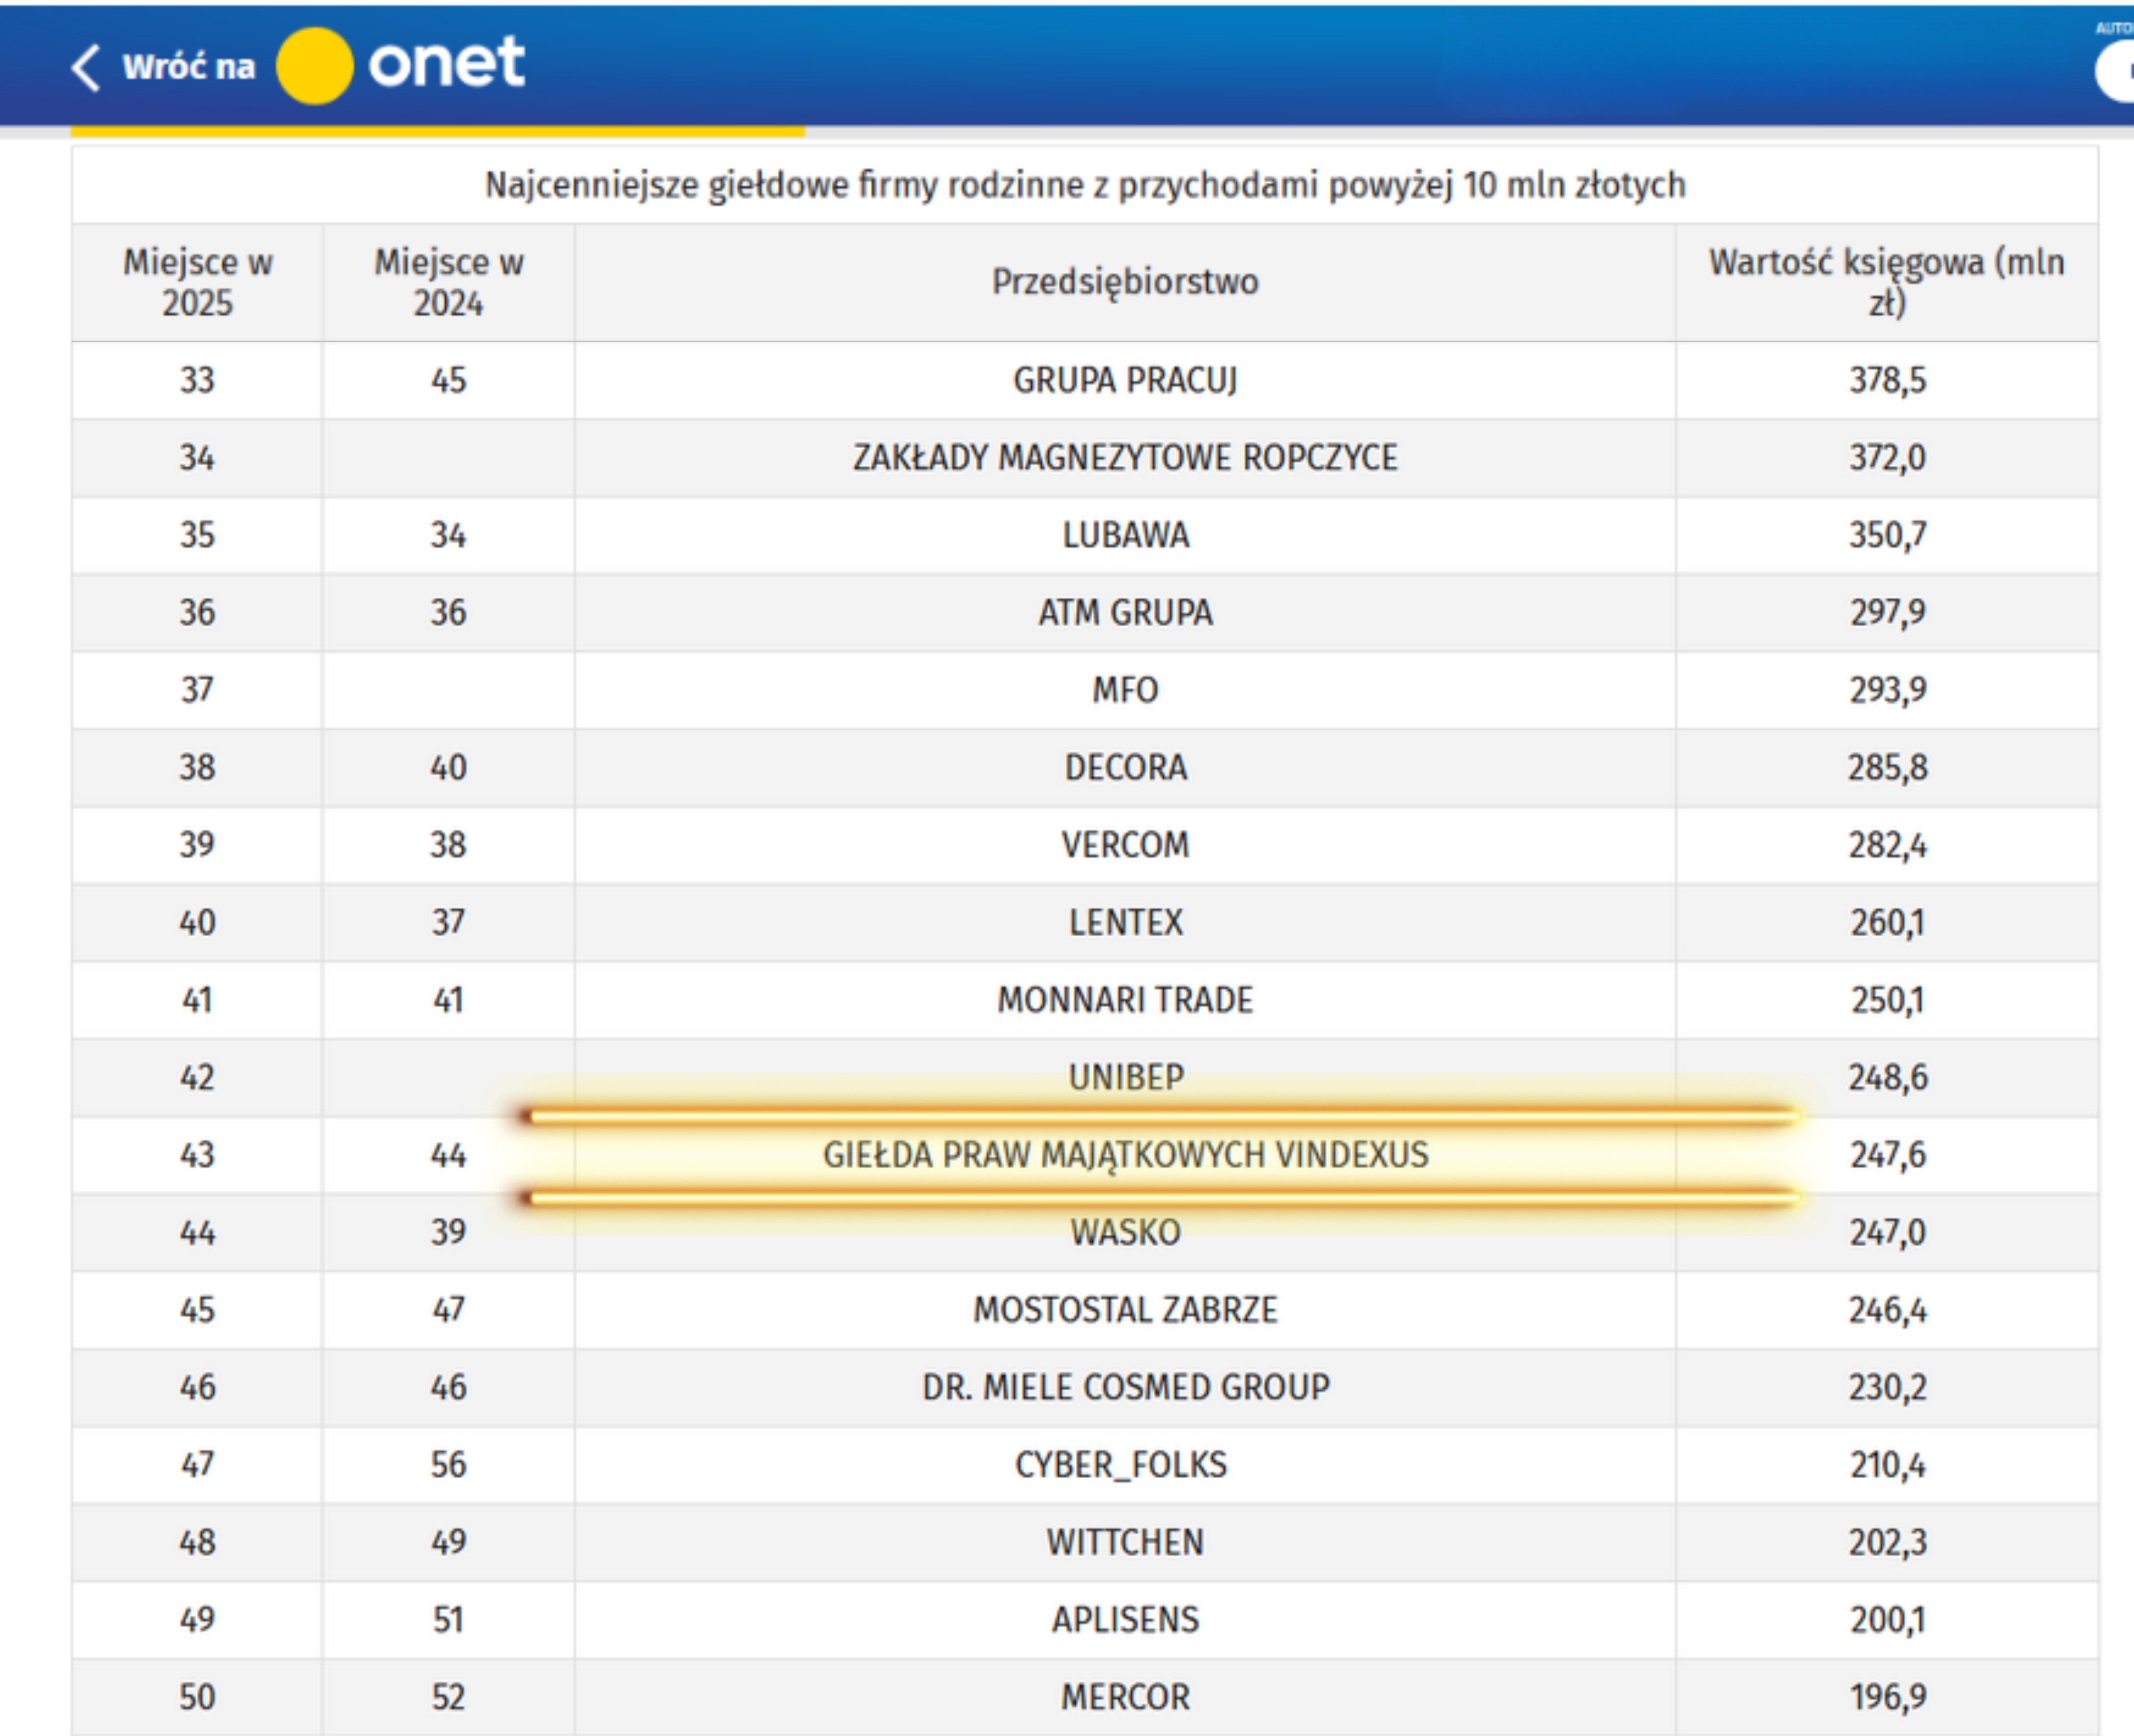Click the value 282,4 for VERCOM

point(1887,845)
